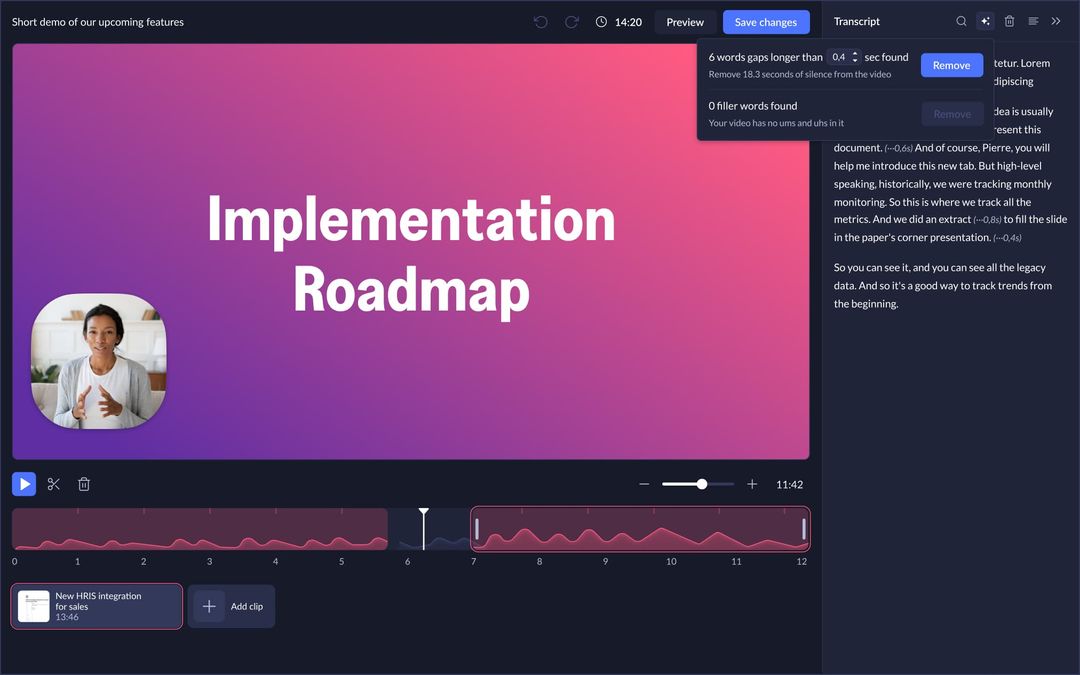Collapse the Transcript panel with the double chevron
Image resolution: width=1080 pixels, height=675 pixels.
tap(1056, 20)
